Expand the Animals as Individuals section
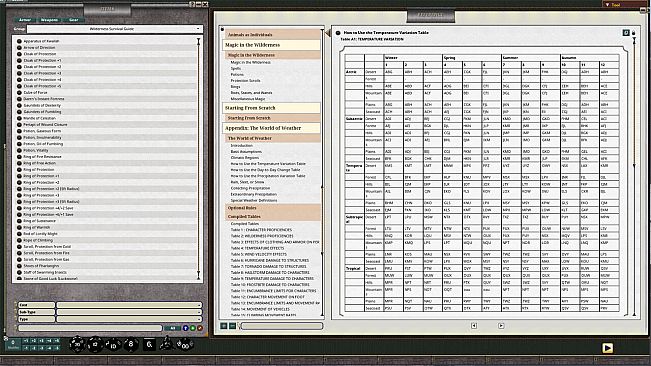Screen dimensions: 651x366 coord(273,35)
